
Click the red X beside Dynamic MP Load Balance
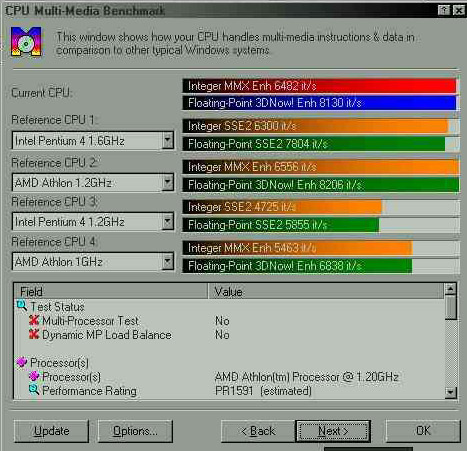(34, 334)
